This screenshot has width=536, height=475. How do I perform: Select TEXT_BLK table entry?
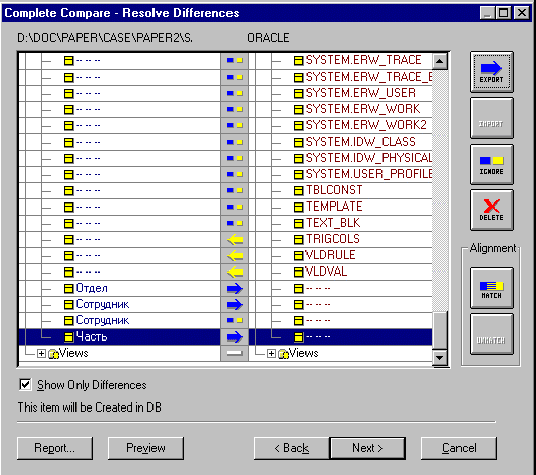(333, 223)
